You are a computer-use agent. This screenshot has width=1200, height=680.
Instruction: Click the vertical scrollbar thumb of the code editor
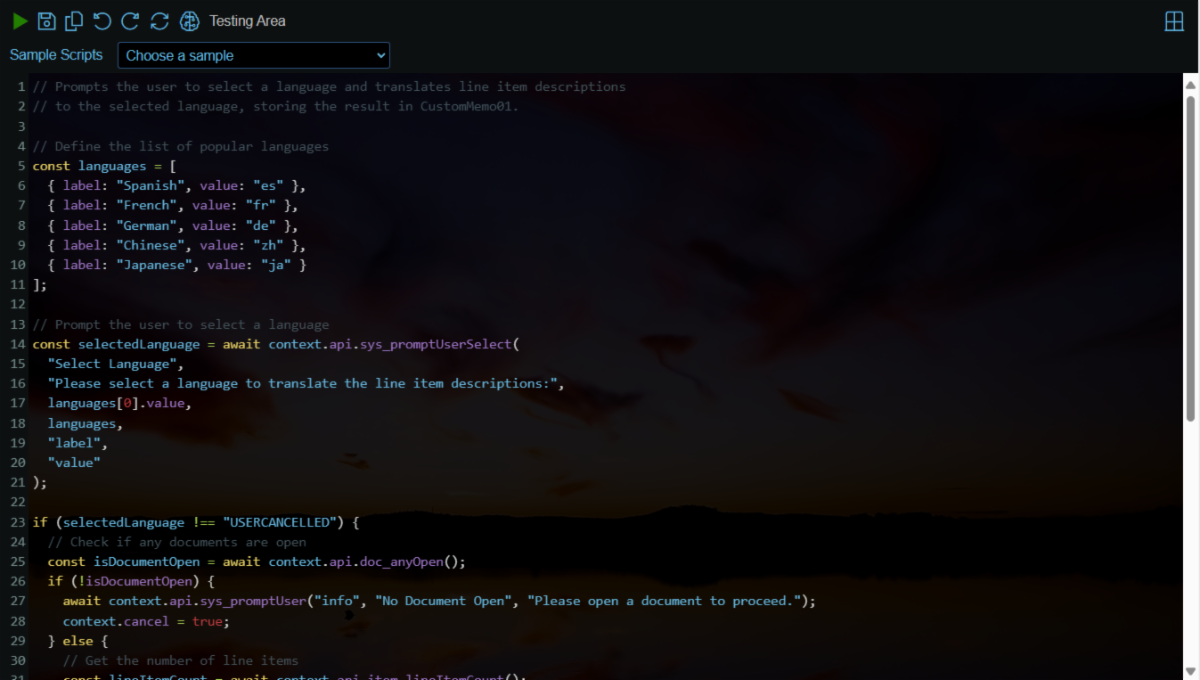click(x=1190, y=258)
